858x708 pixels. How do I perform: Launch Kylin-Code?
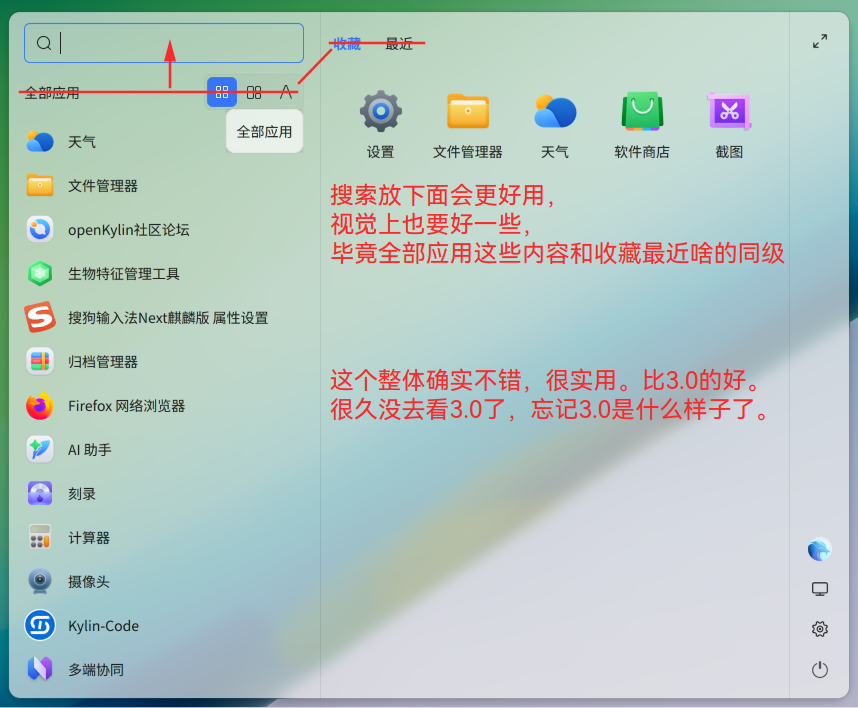[164, 625]
